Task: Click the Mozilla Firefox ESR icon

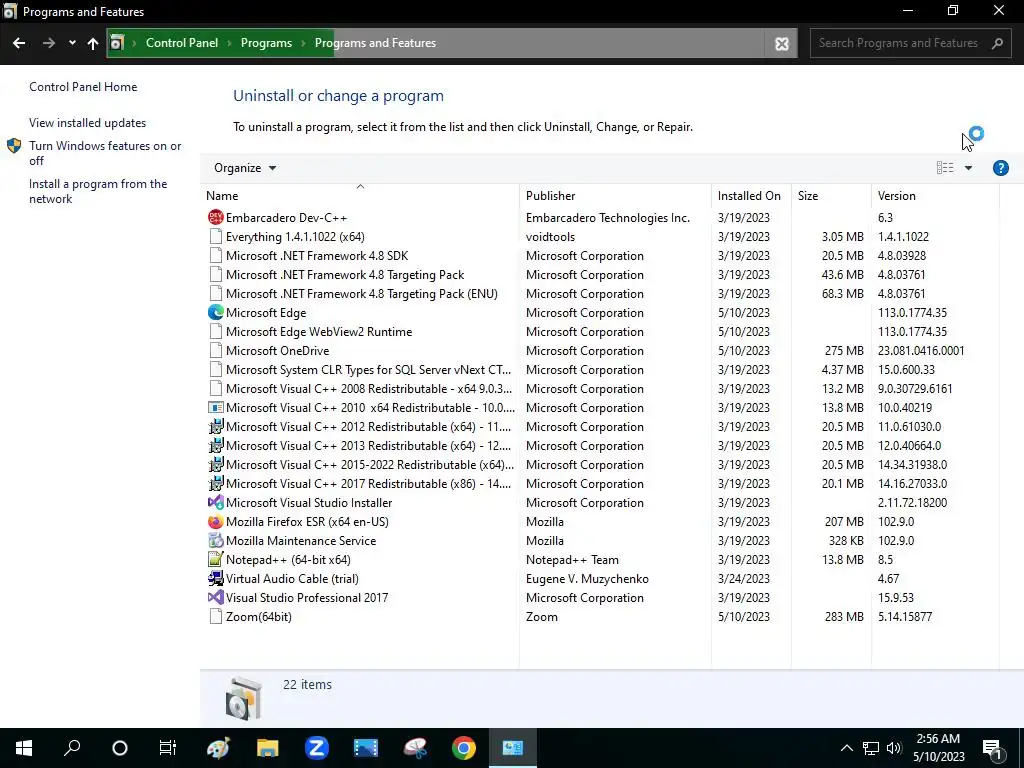Action: [216, 521]
